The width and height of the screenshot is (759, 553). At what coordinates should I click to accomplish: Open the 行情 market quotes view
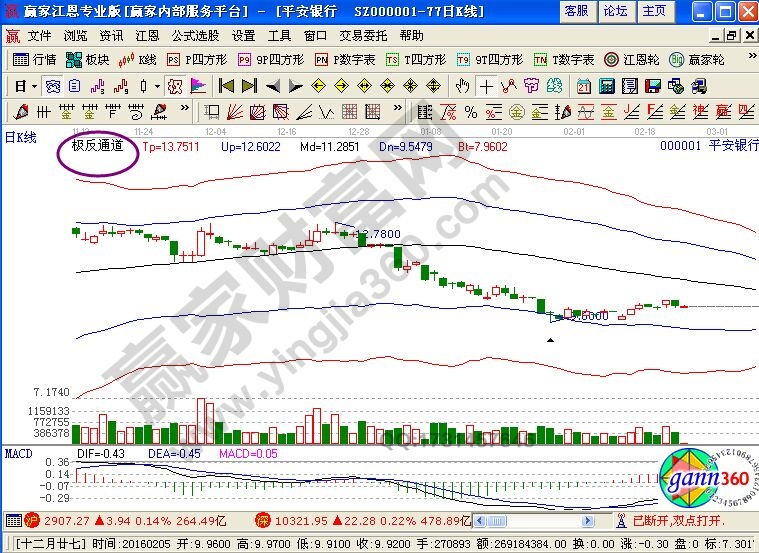point(35,60)
